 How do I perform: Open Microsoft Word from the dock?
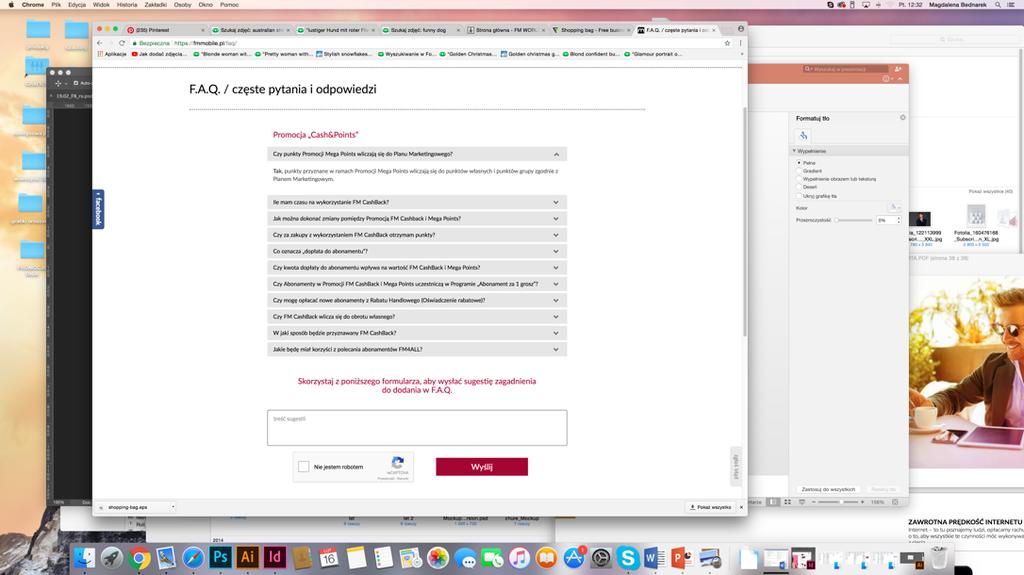[654, 557]
